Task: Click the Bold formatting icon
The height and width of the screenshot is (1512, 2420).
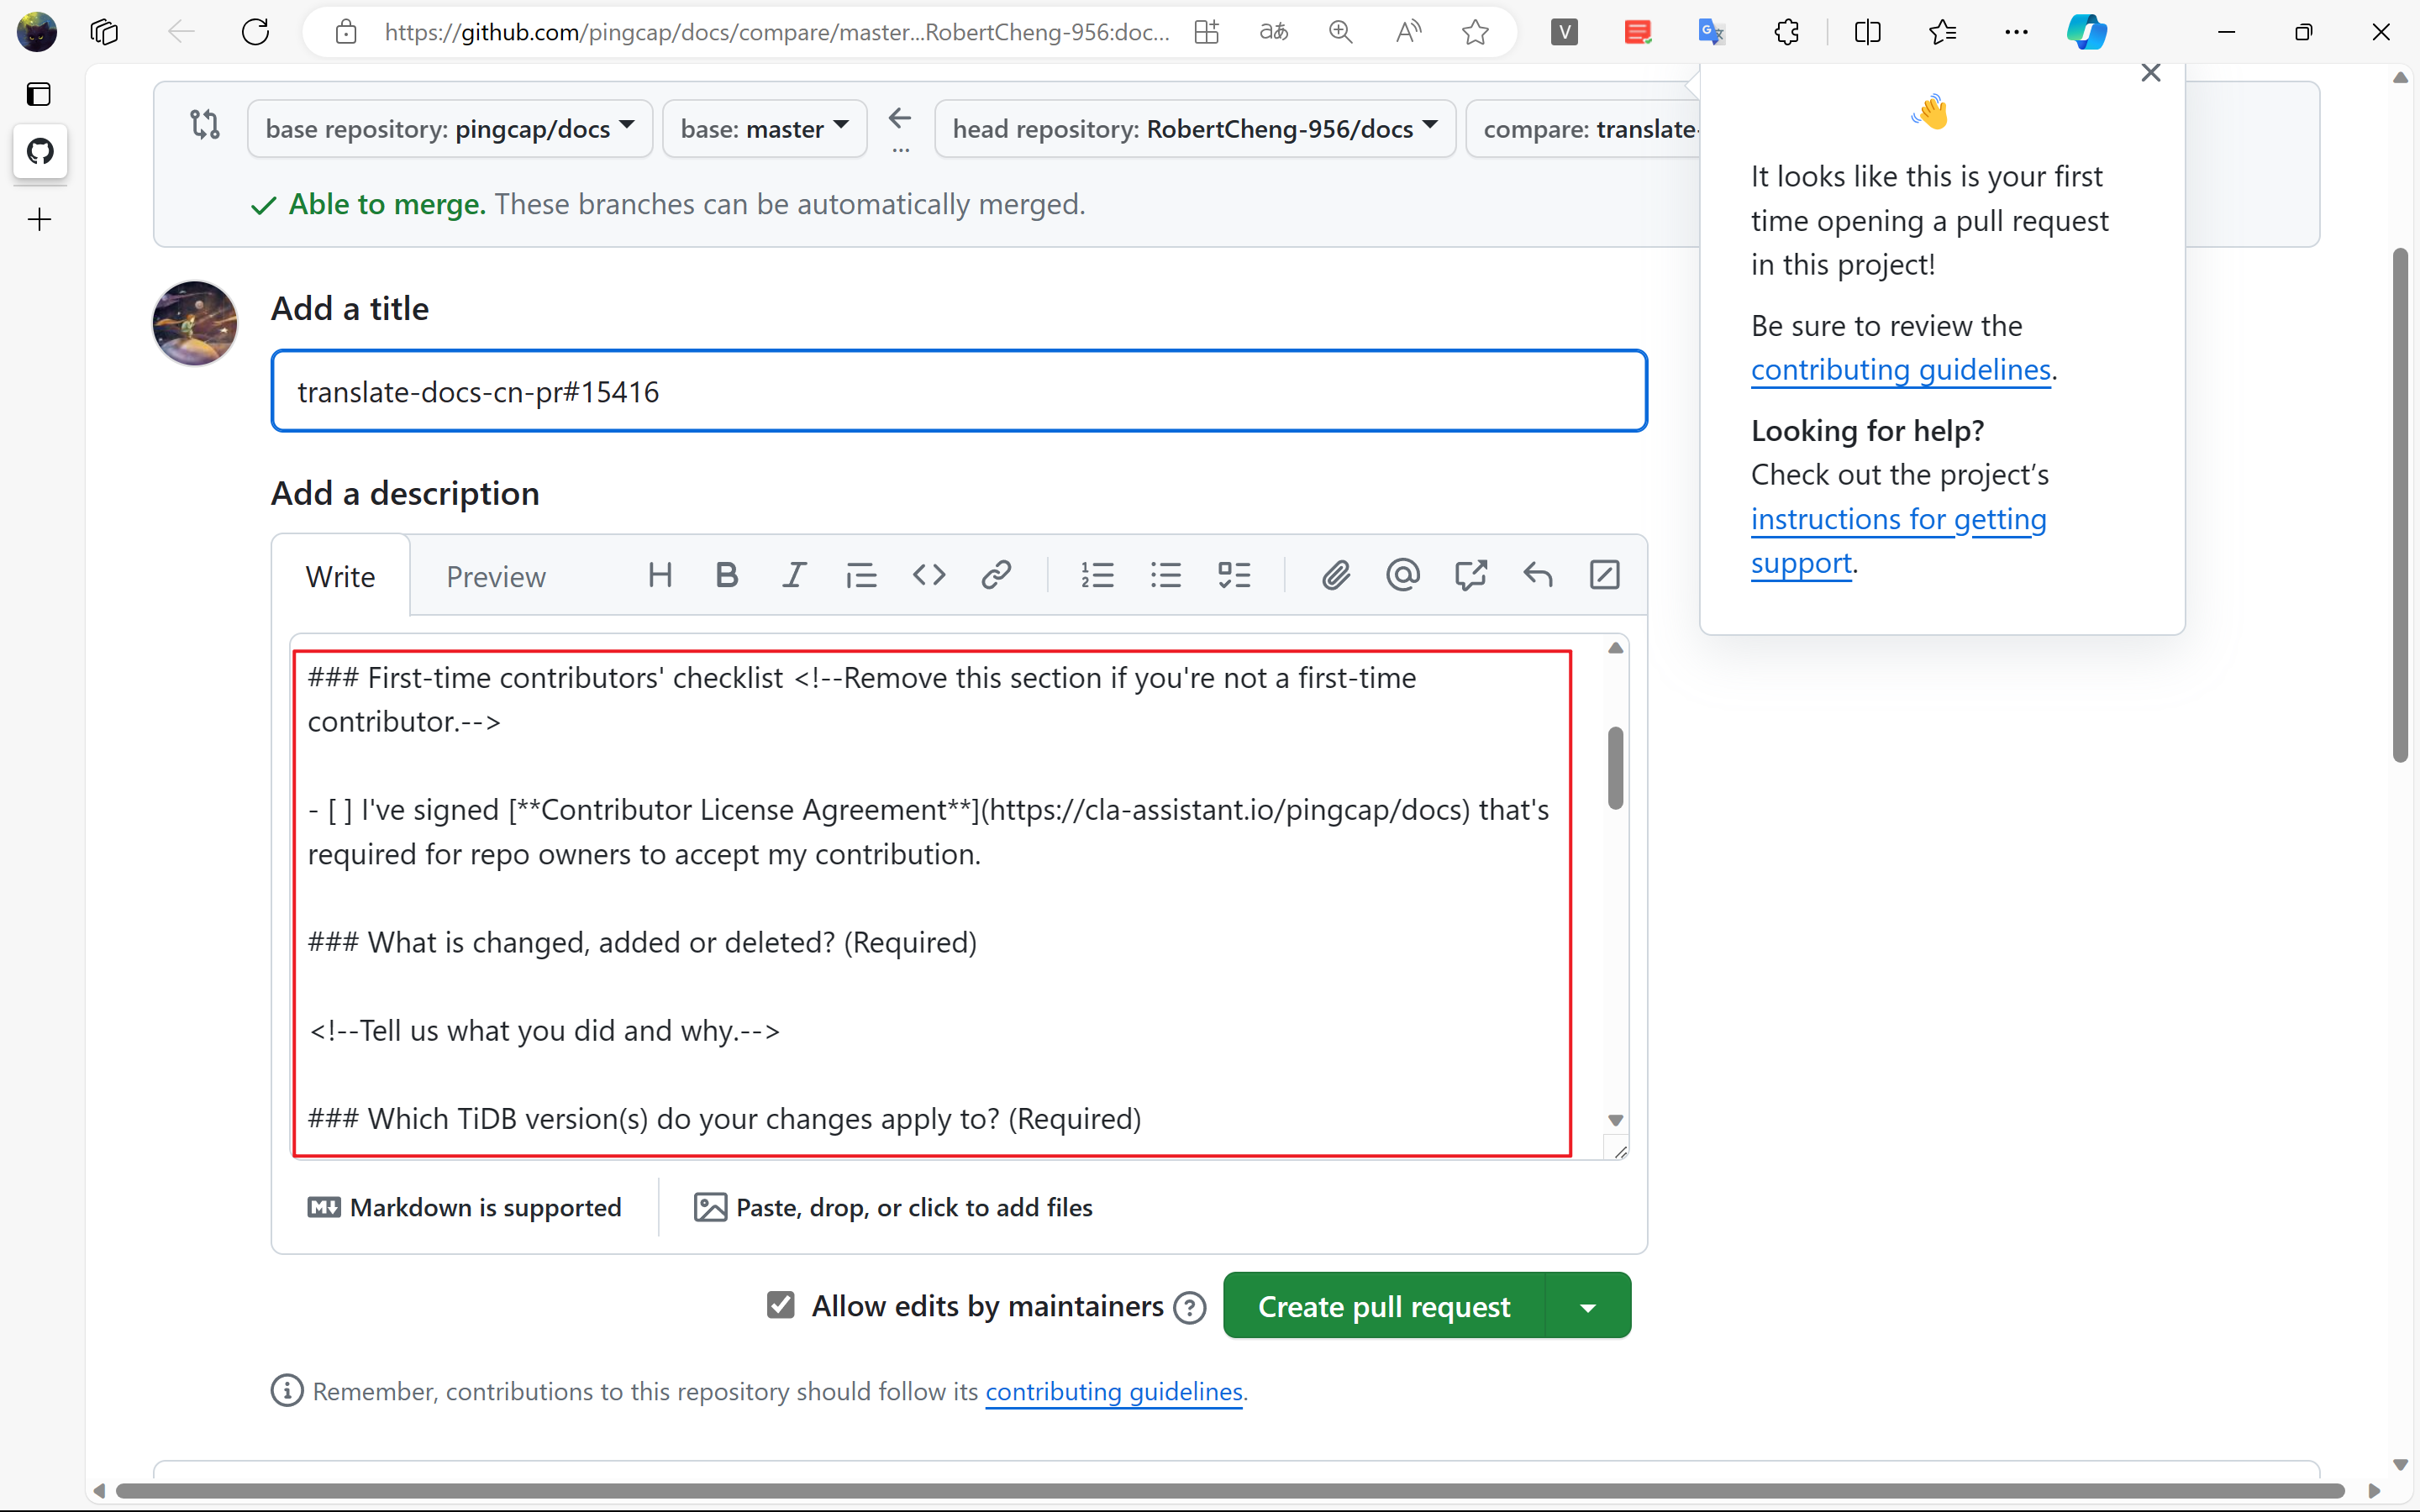Action: [x=727, y=575]
